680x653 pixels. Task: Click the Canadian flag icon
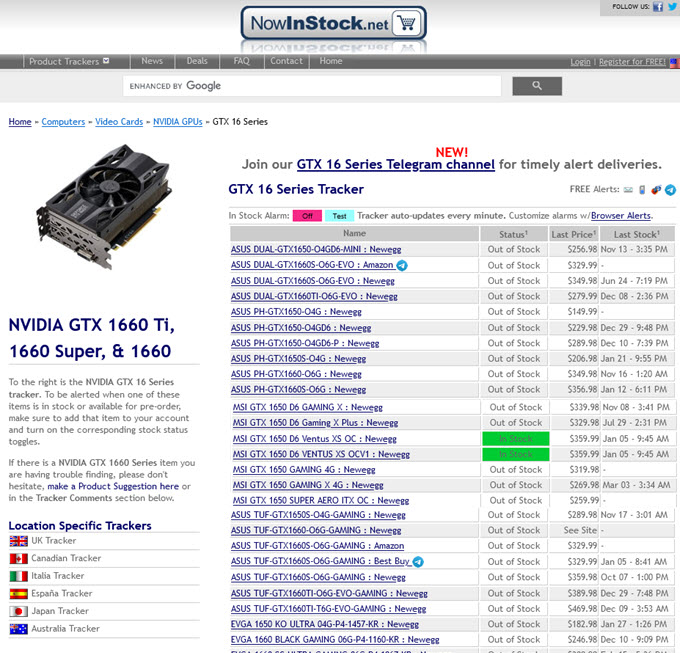click(x=19, y=558)
